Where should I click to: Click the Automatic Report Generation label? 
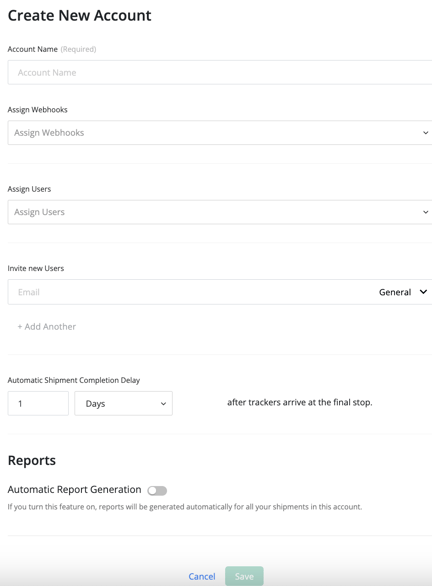pos(74,490)
